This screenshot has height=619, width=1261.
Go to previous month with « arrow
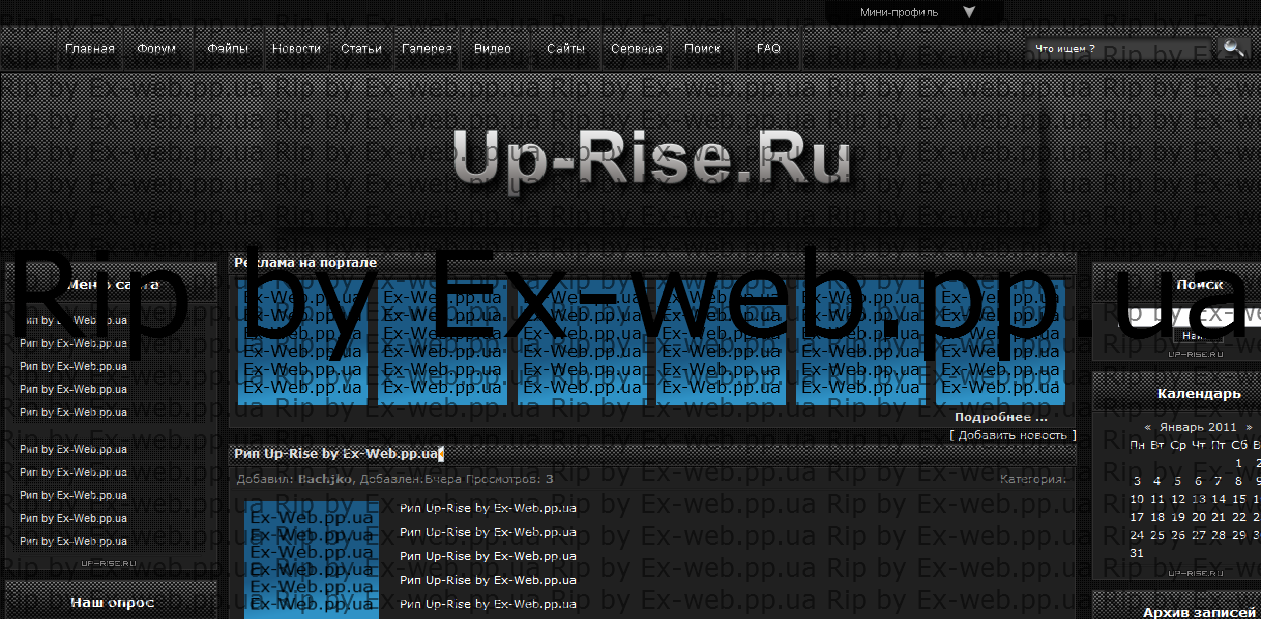[1147, 426]
